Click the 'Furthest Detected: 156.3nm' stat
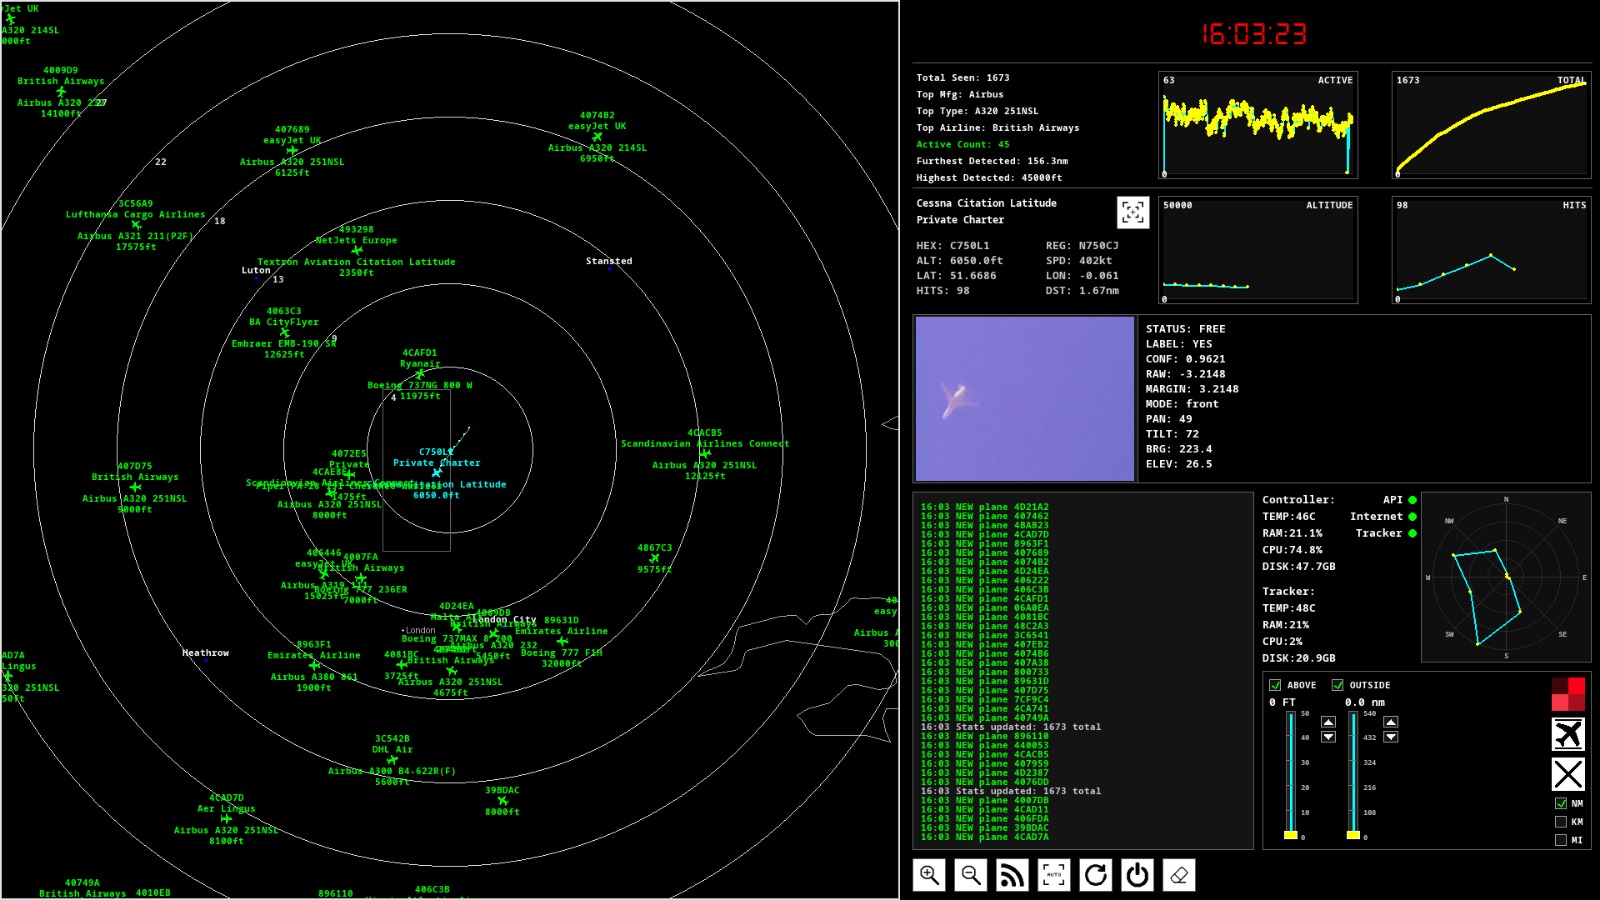Image resolution: width=1600 pixels, height=900 pixels. pyautogui.click(x=992, y=161)
